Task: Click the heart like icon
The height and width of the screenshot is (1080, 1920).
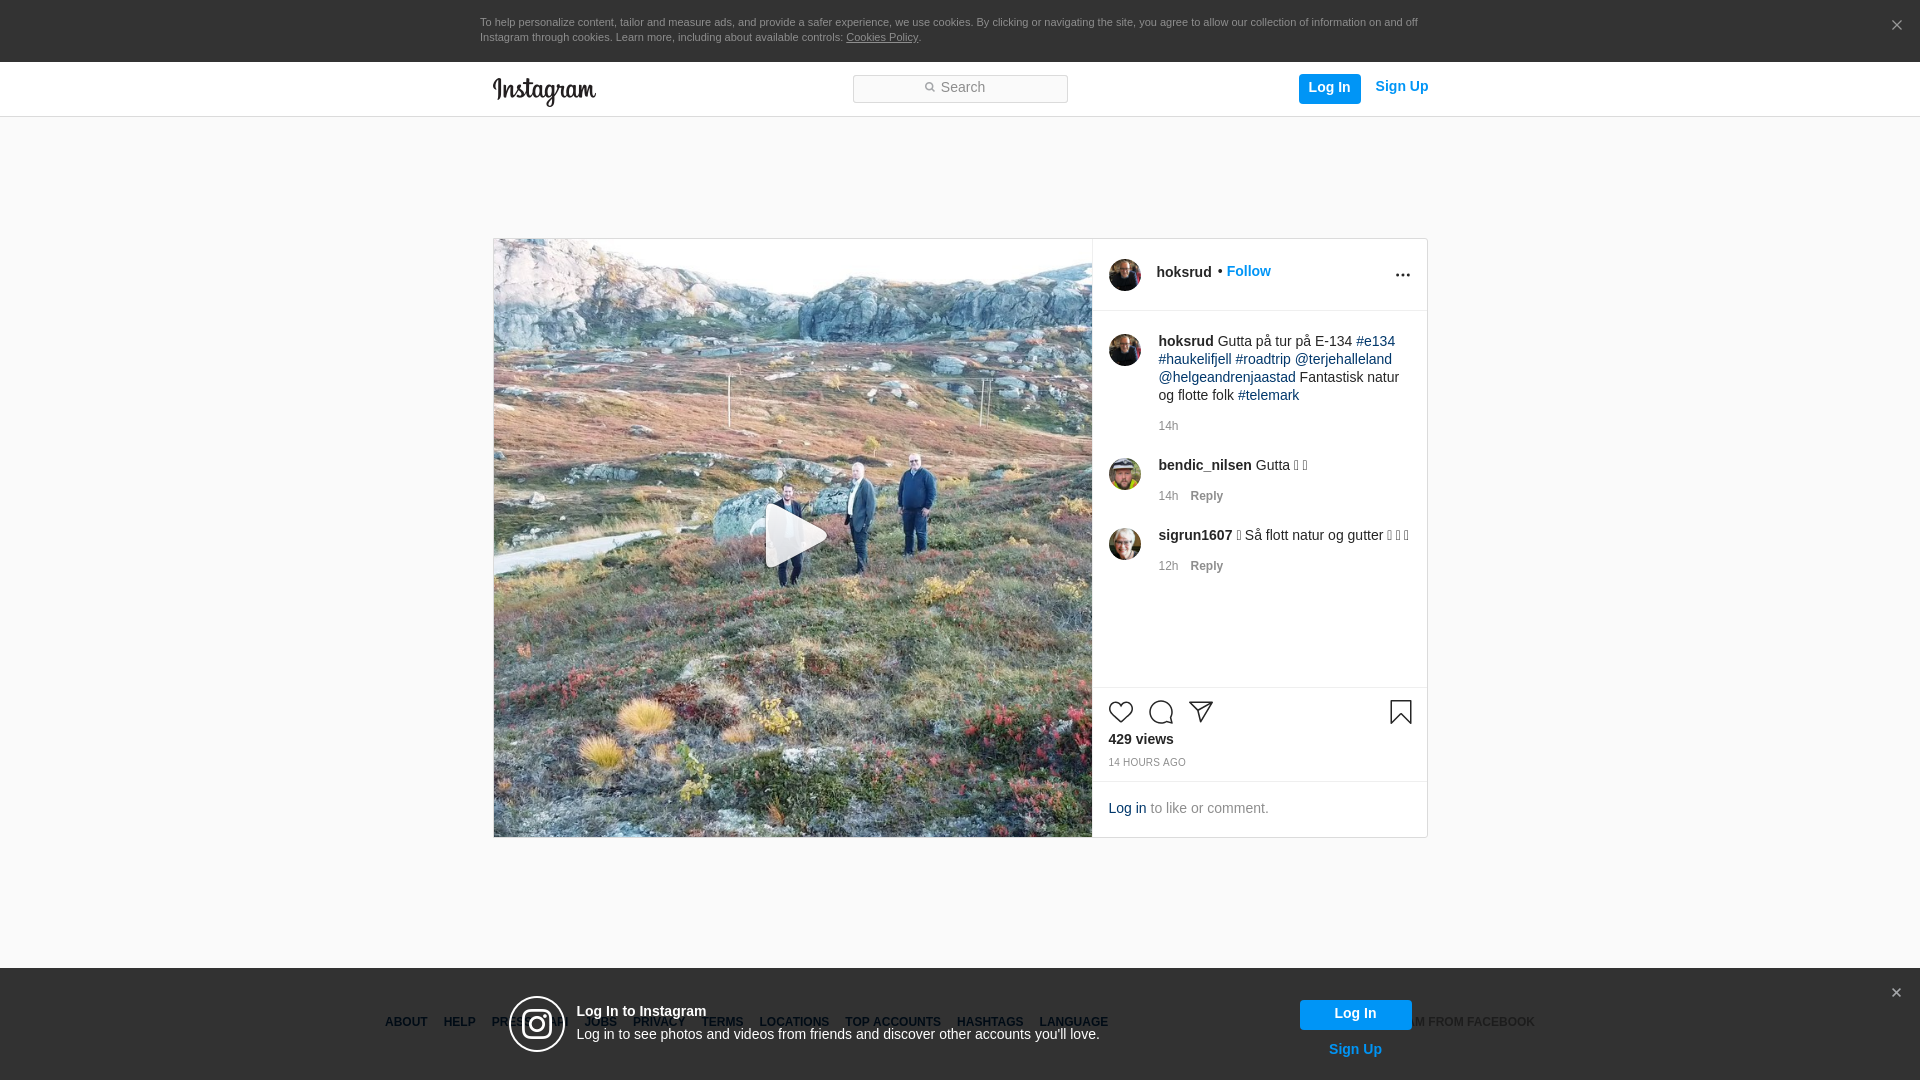Action: [1120, 712]
